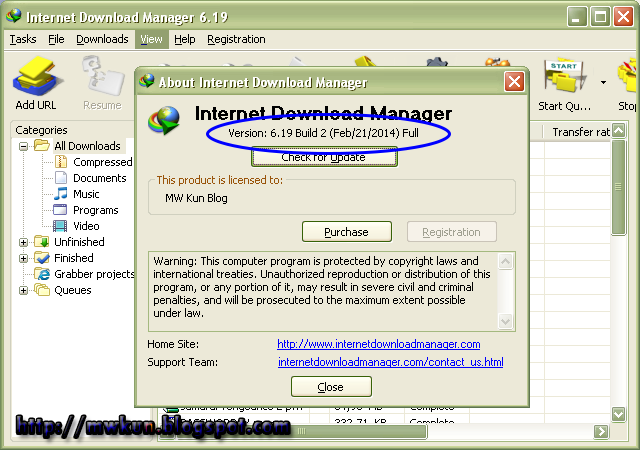640x450 pixels.
Task: Click the main window title bar IDM icon
Action: 13,16
